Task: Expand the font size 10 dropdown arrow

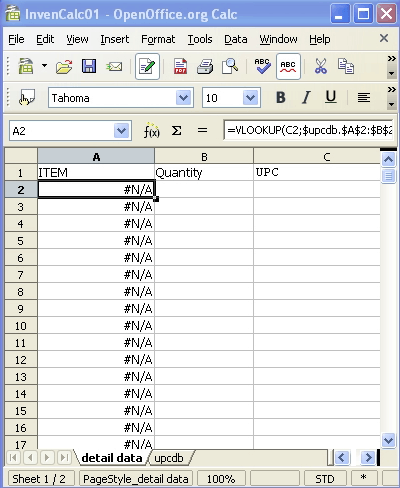Action: point(251,98)
